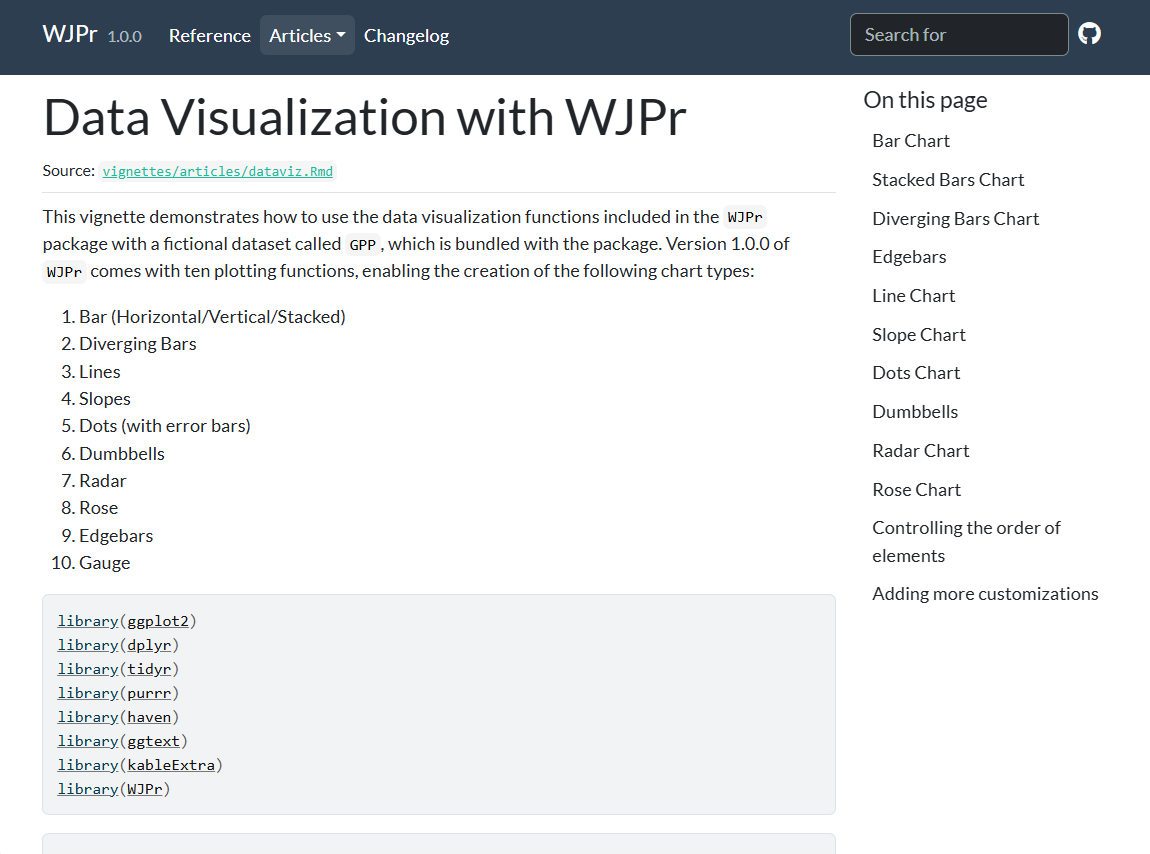
Task: Open the haven package link in code
Action: pos(149,717)
